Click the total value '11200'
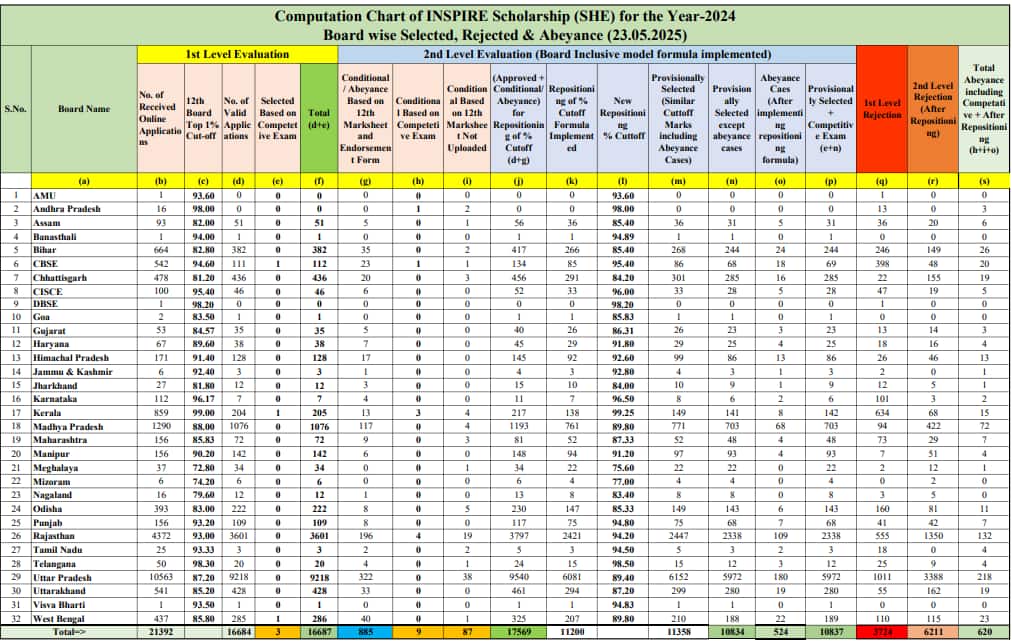 pos(572,632)
